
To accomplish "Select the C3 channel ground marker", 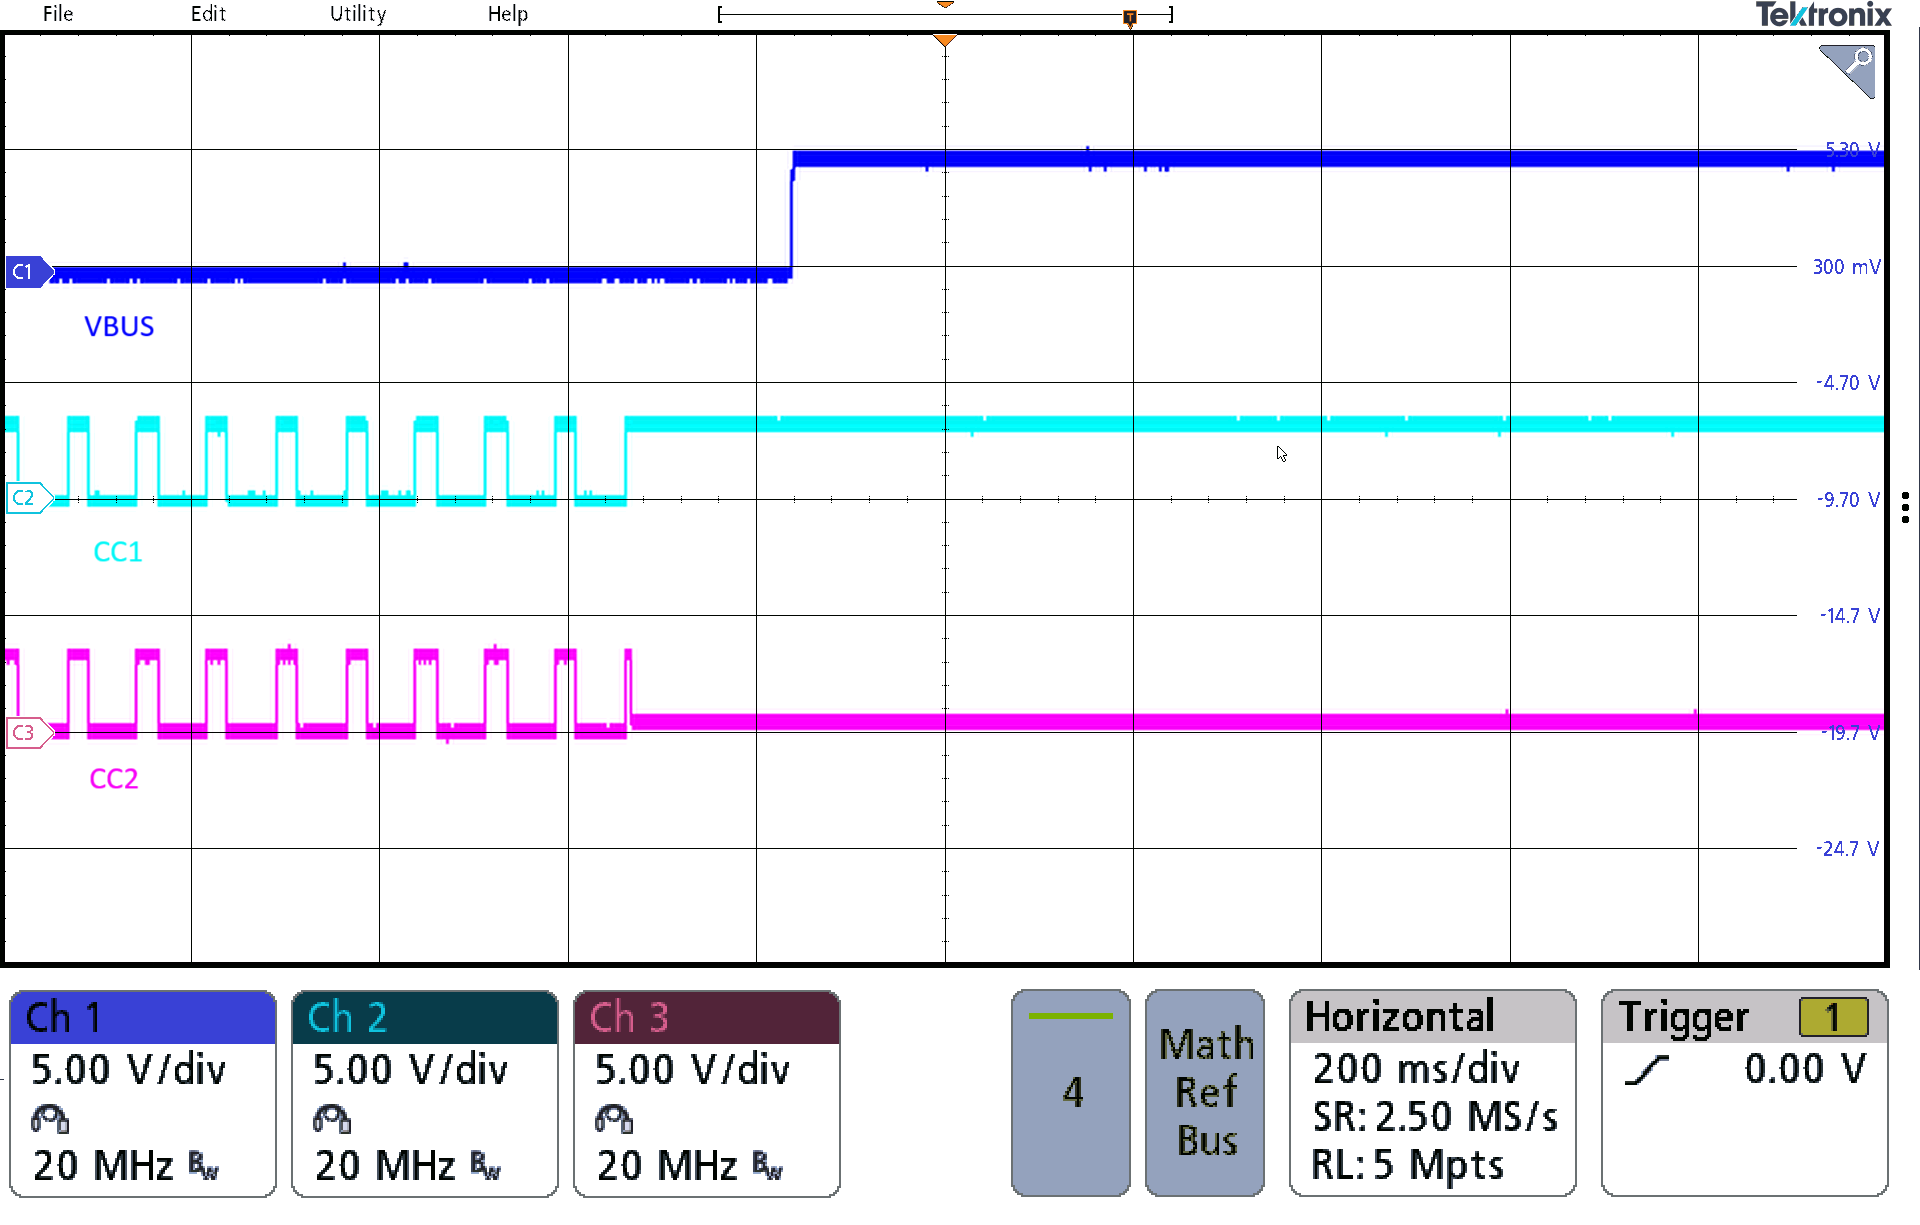I will tap(26, 732).
